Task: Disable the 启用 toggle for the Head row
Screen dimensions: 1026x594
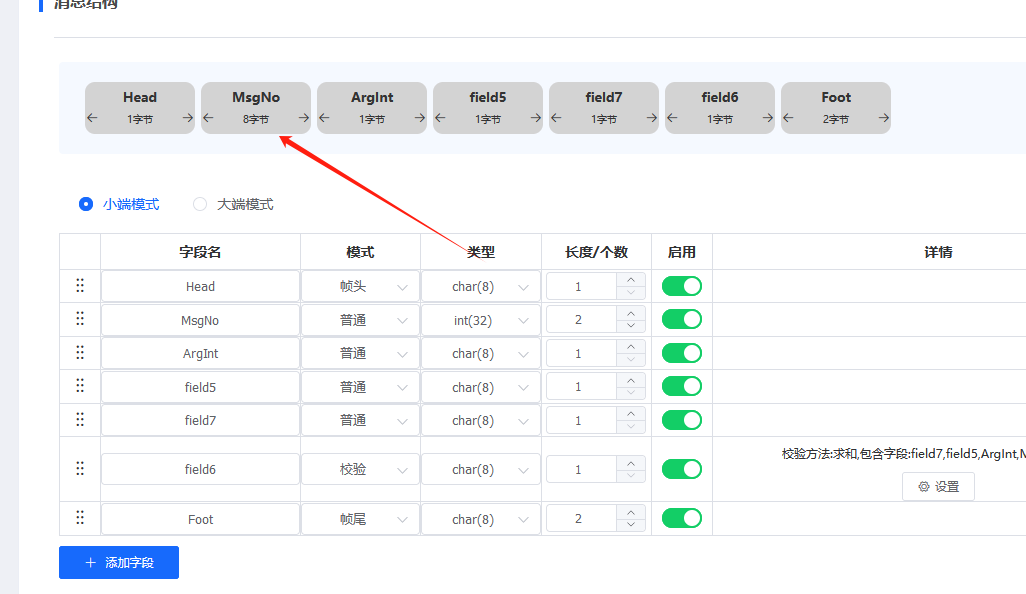Action: click(681, 285)
